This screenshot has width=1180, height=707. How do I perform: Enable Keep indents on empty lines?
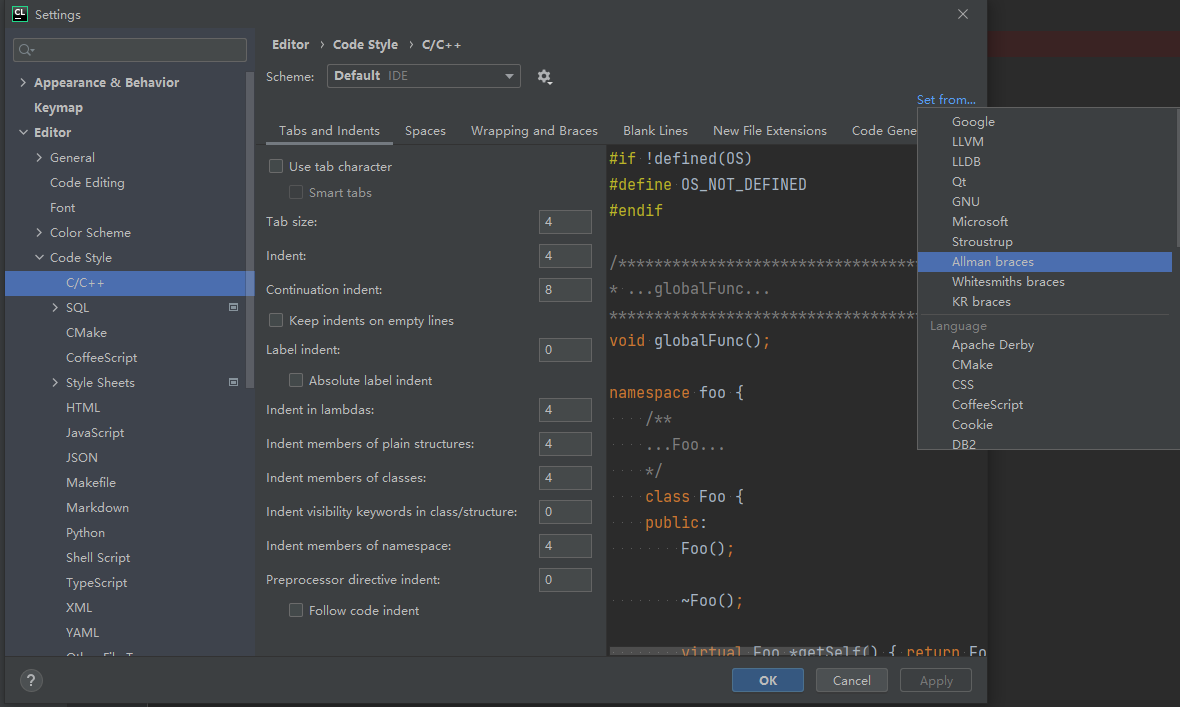[x=276, y=321]
